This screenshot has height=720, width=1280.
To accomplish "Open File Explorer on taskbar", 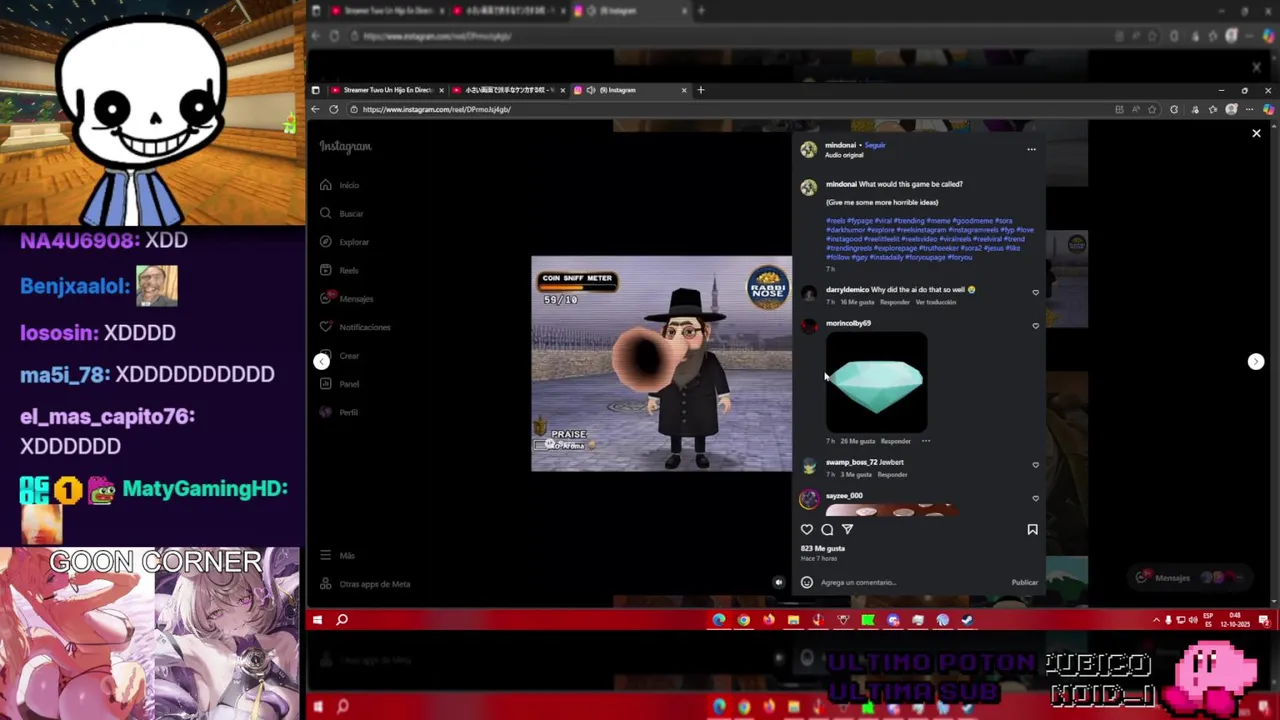I will coord(793,620).
